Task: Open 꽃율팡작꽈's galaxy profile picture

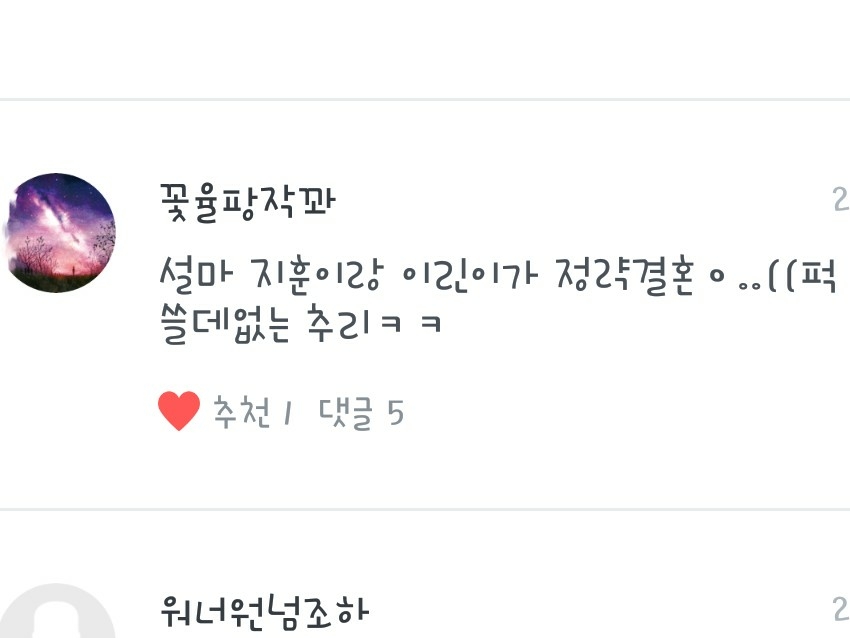Action: [x=60, y=233]
